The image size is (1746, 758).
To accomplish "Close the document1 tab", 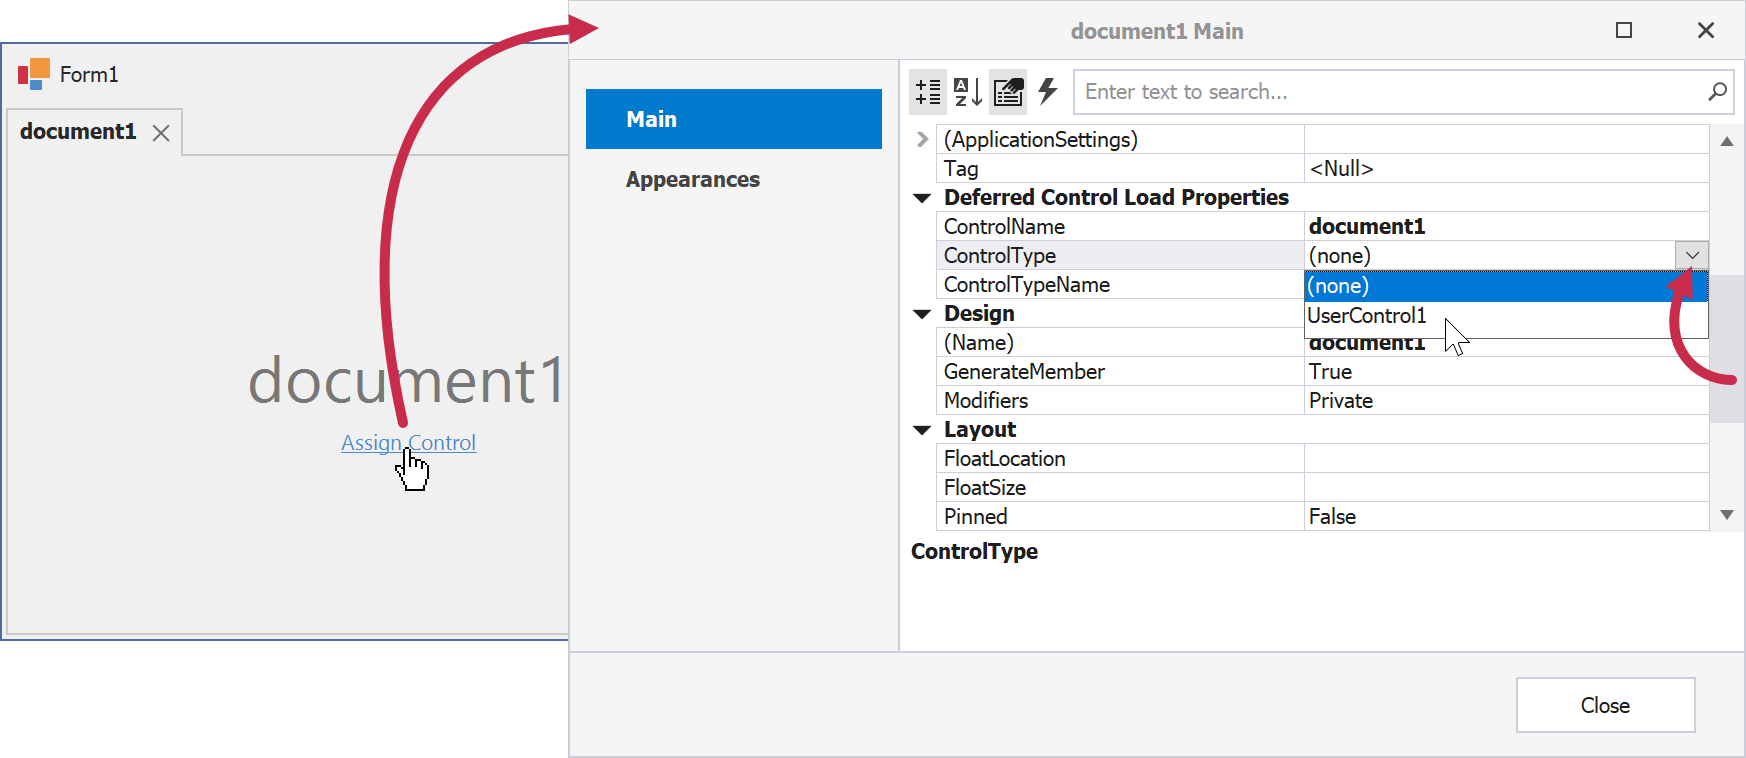I will 161,133.
